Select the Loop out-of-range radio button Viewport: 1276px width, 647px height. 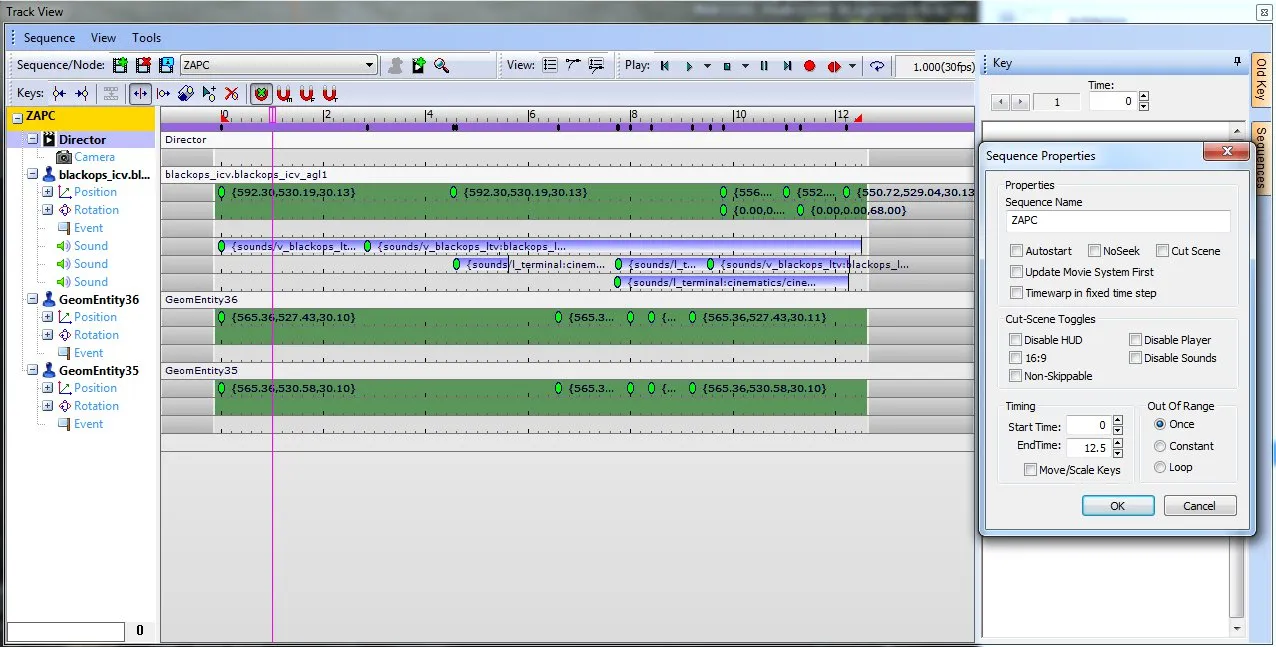[1160, 467]
